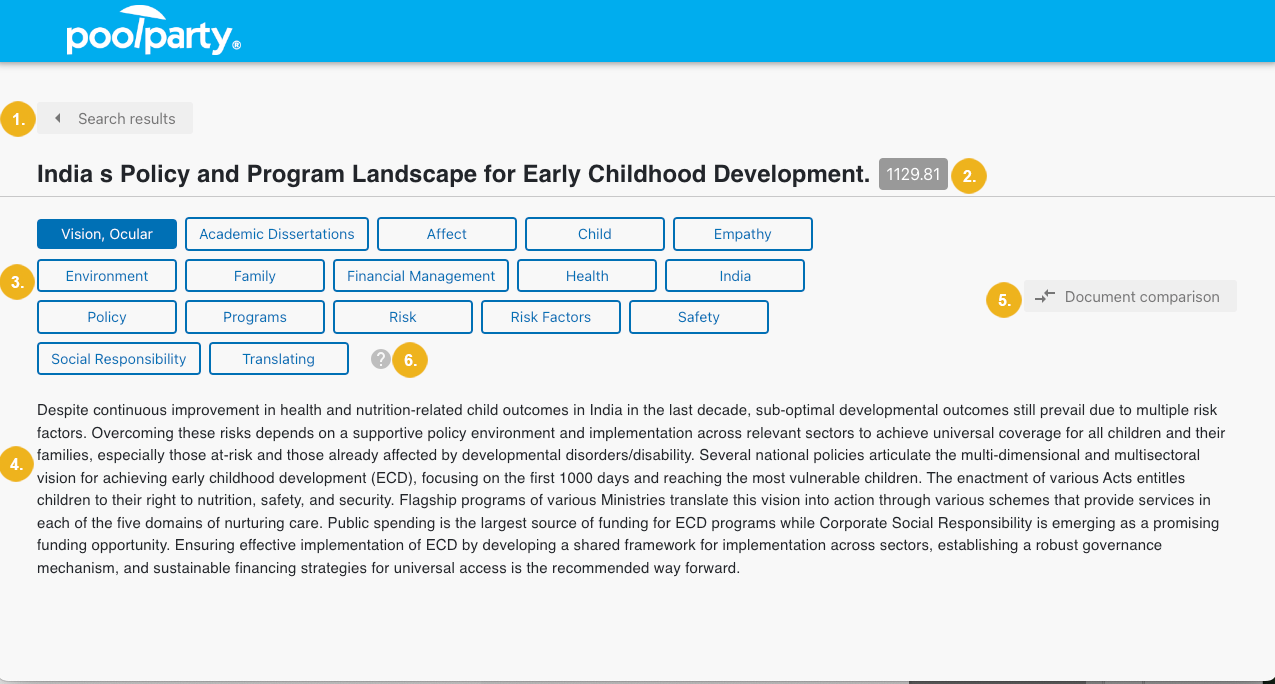Click the Child concept tag
This screenshot has width=1275, height=684.
point(595,234)
